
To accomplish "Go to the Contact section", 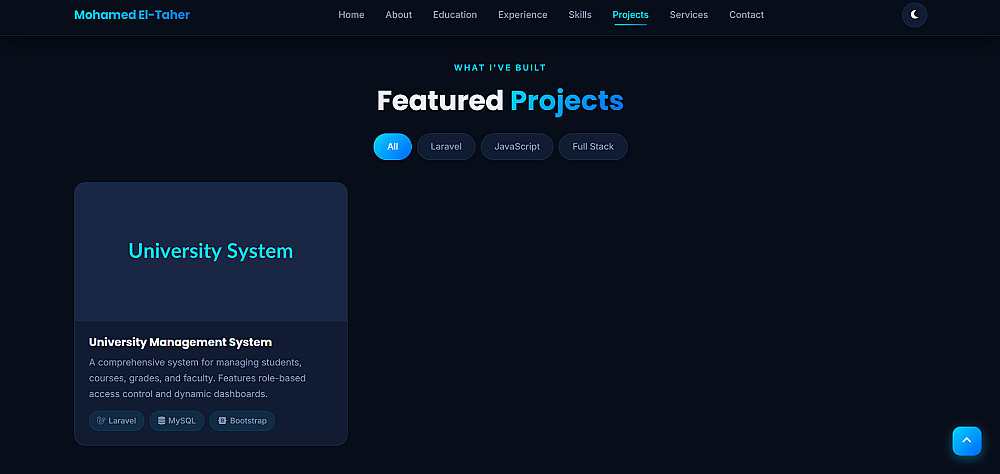I will pyautogui.click(x=746, y=15).
